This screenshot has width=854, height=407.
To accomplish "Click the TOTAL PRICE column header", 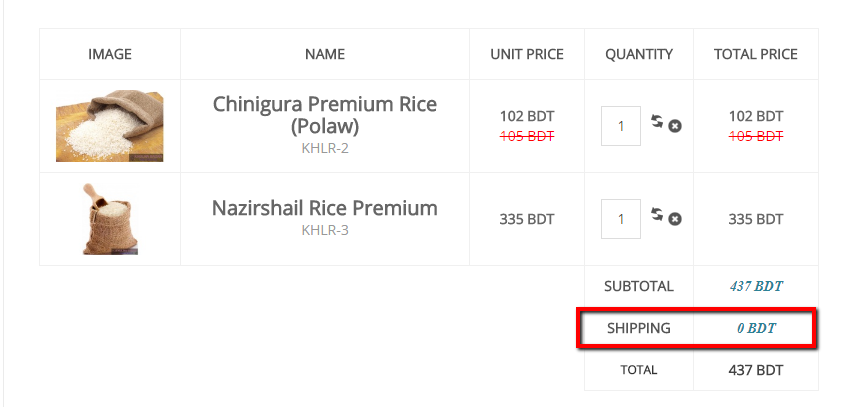I will [756, 54].
